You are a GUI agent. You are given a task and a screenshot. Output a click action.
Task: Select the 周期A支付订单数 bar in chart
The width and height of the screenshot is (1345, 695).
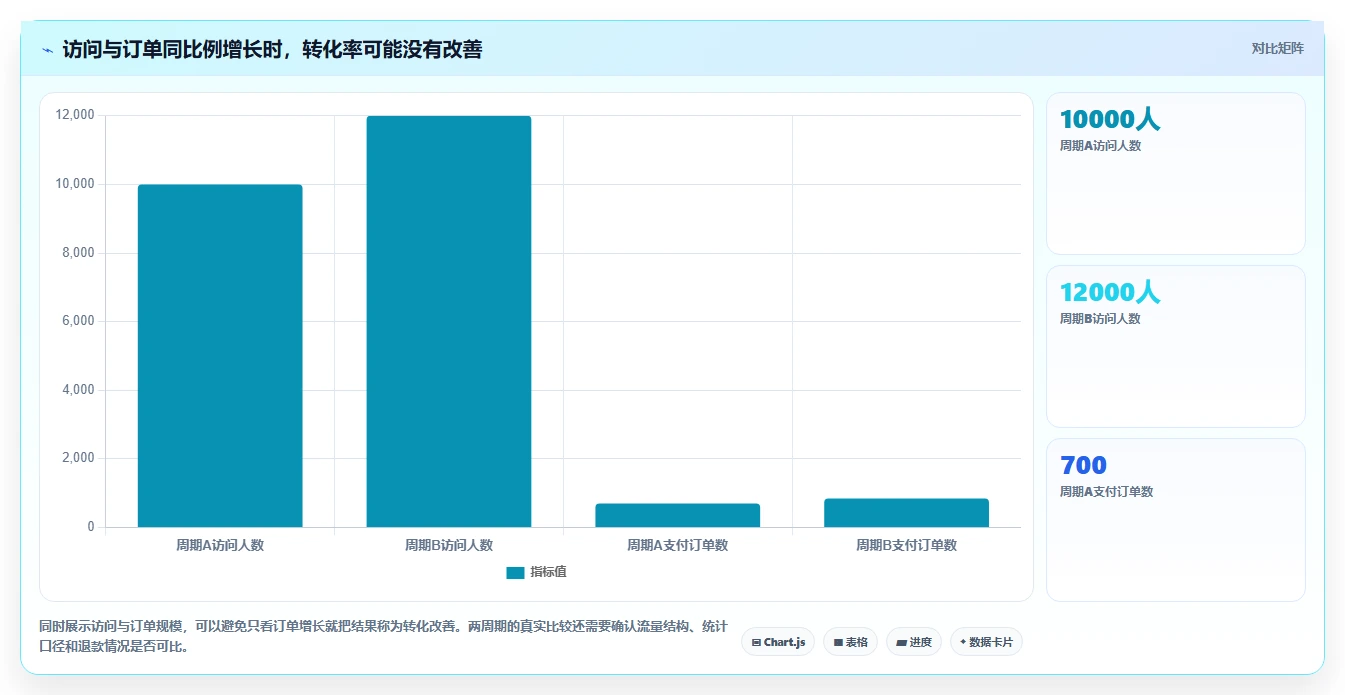click(678, 515)
